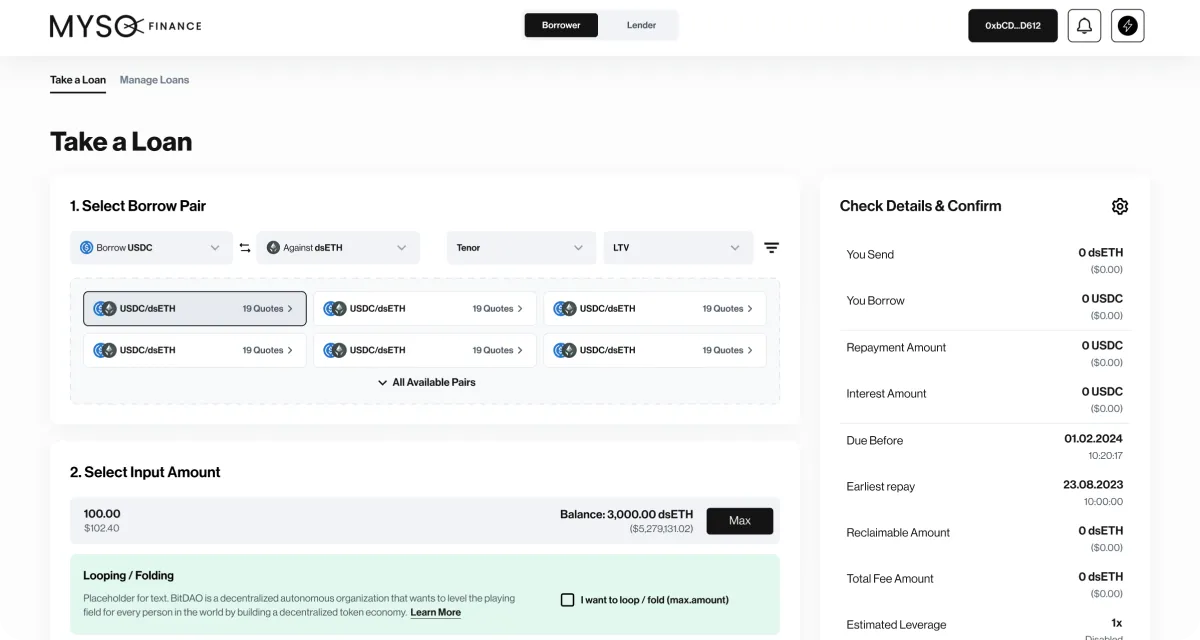1200x640 pixels.
Task: Click the Estimated Leverage label
Action: pos(896,625)
